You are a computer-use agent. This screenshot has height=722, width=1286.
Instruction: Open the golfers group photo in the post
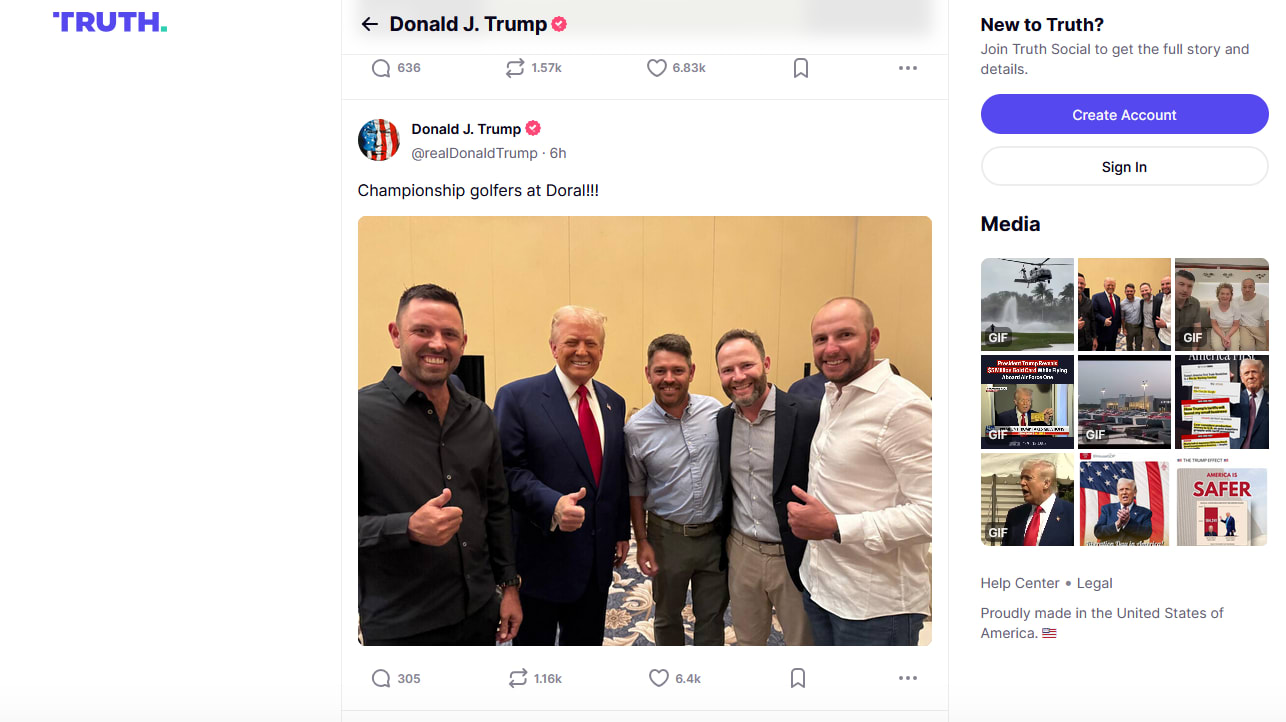coord(645,431)
